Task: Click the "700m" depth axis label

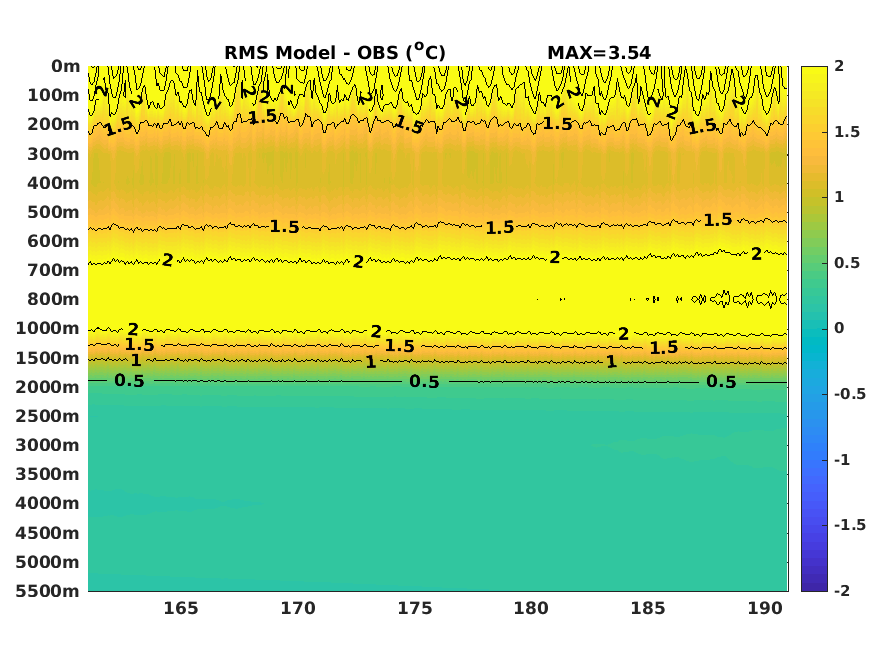Action: (54, 270)
